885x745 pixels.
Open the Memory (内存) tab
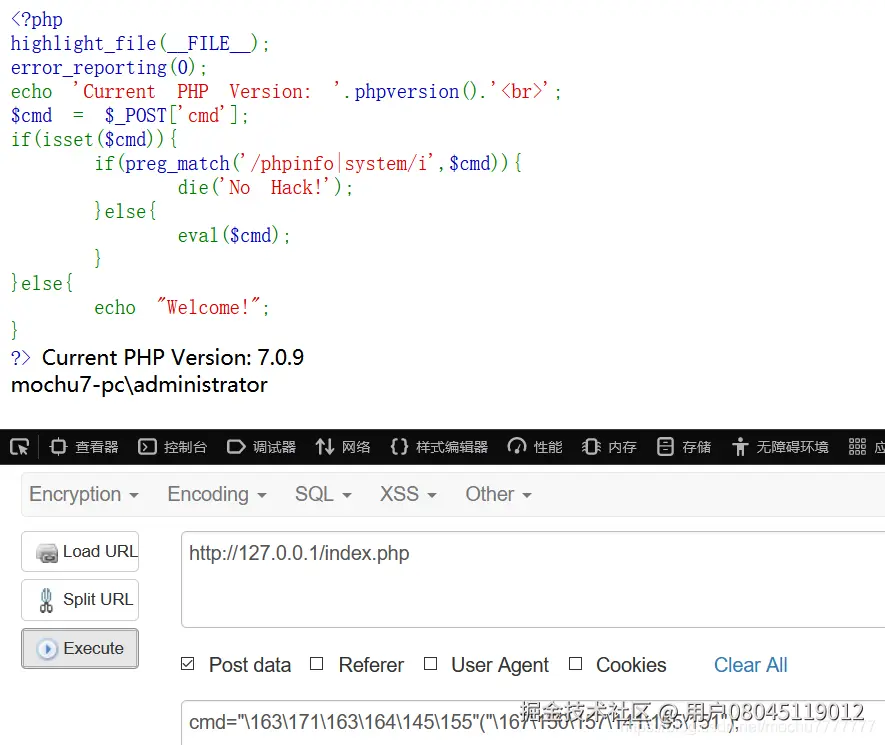(x=609, y=447)
